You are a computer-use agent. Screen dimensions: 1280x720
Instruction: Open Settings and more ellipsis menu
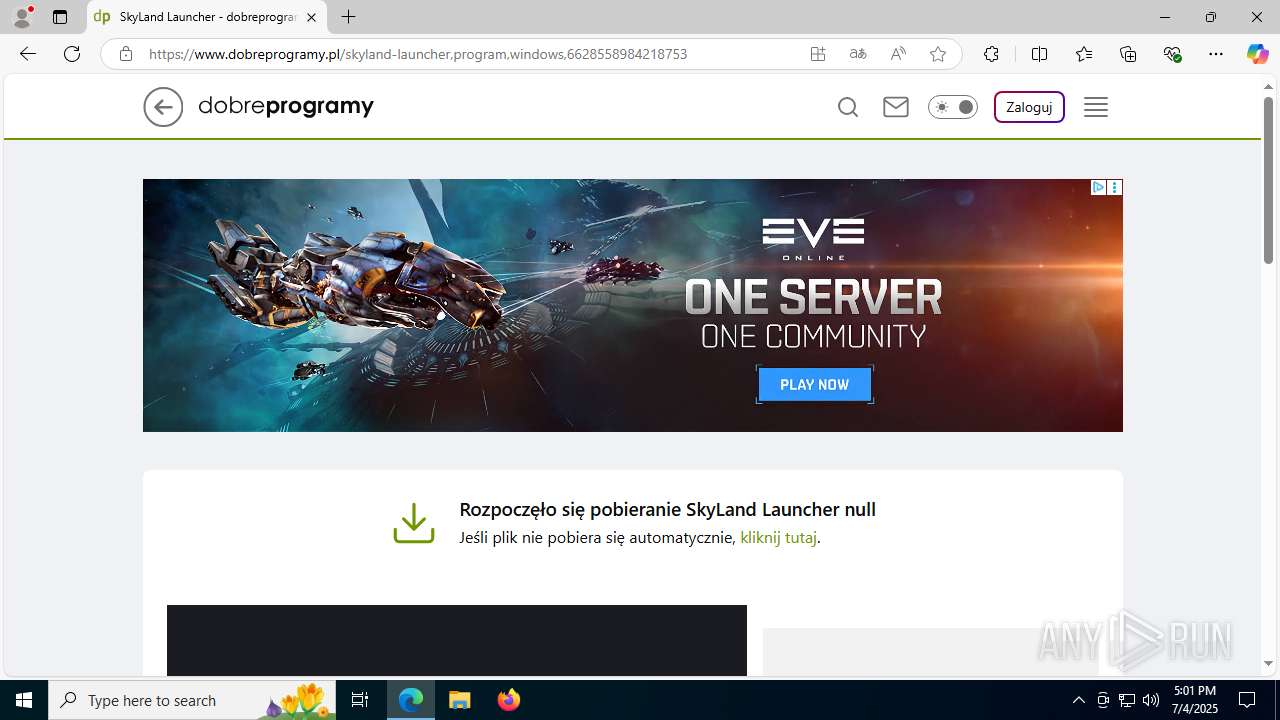point(1216,54)
